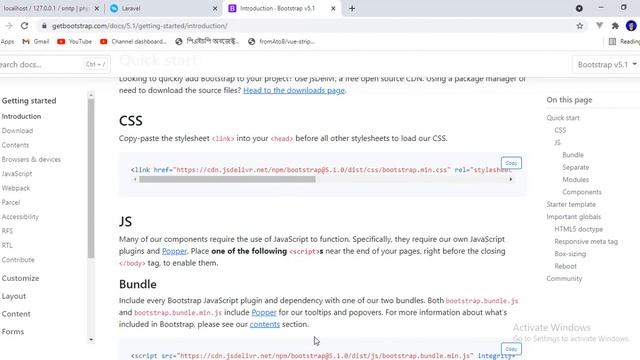
Task: Open the YouTube bookmark
Action: (x=74, y=41)
